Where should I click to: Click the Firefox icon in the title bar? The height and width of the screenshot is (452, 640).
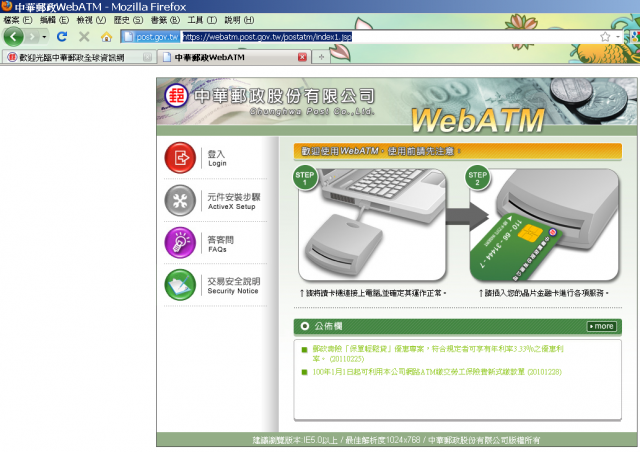click(7, 6)
